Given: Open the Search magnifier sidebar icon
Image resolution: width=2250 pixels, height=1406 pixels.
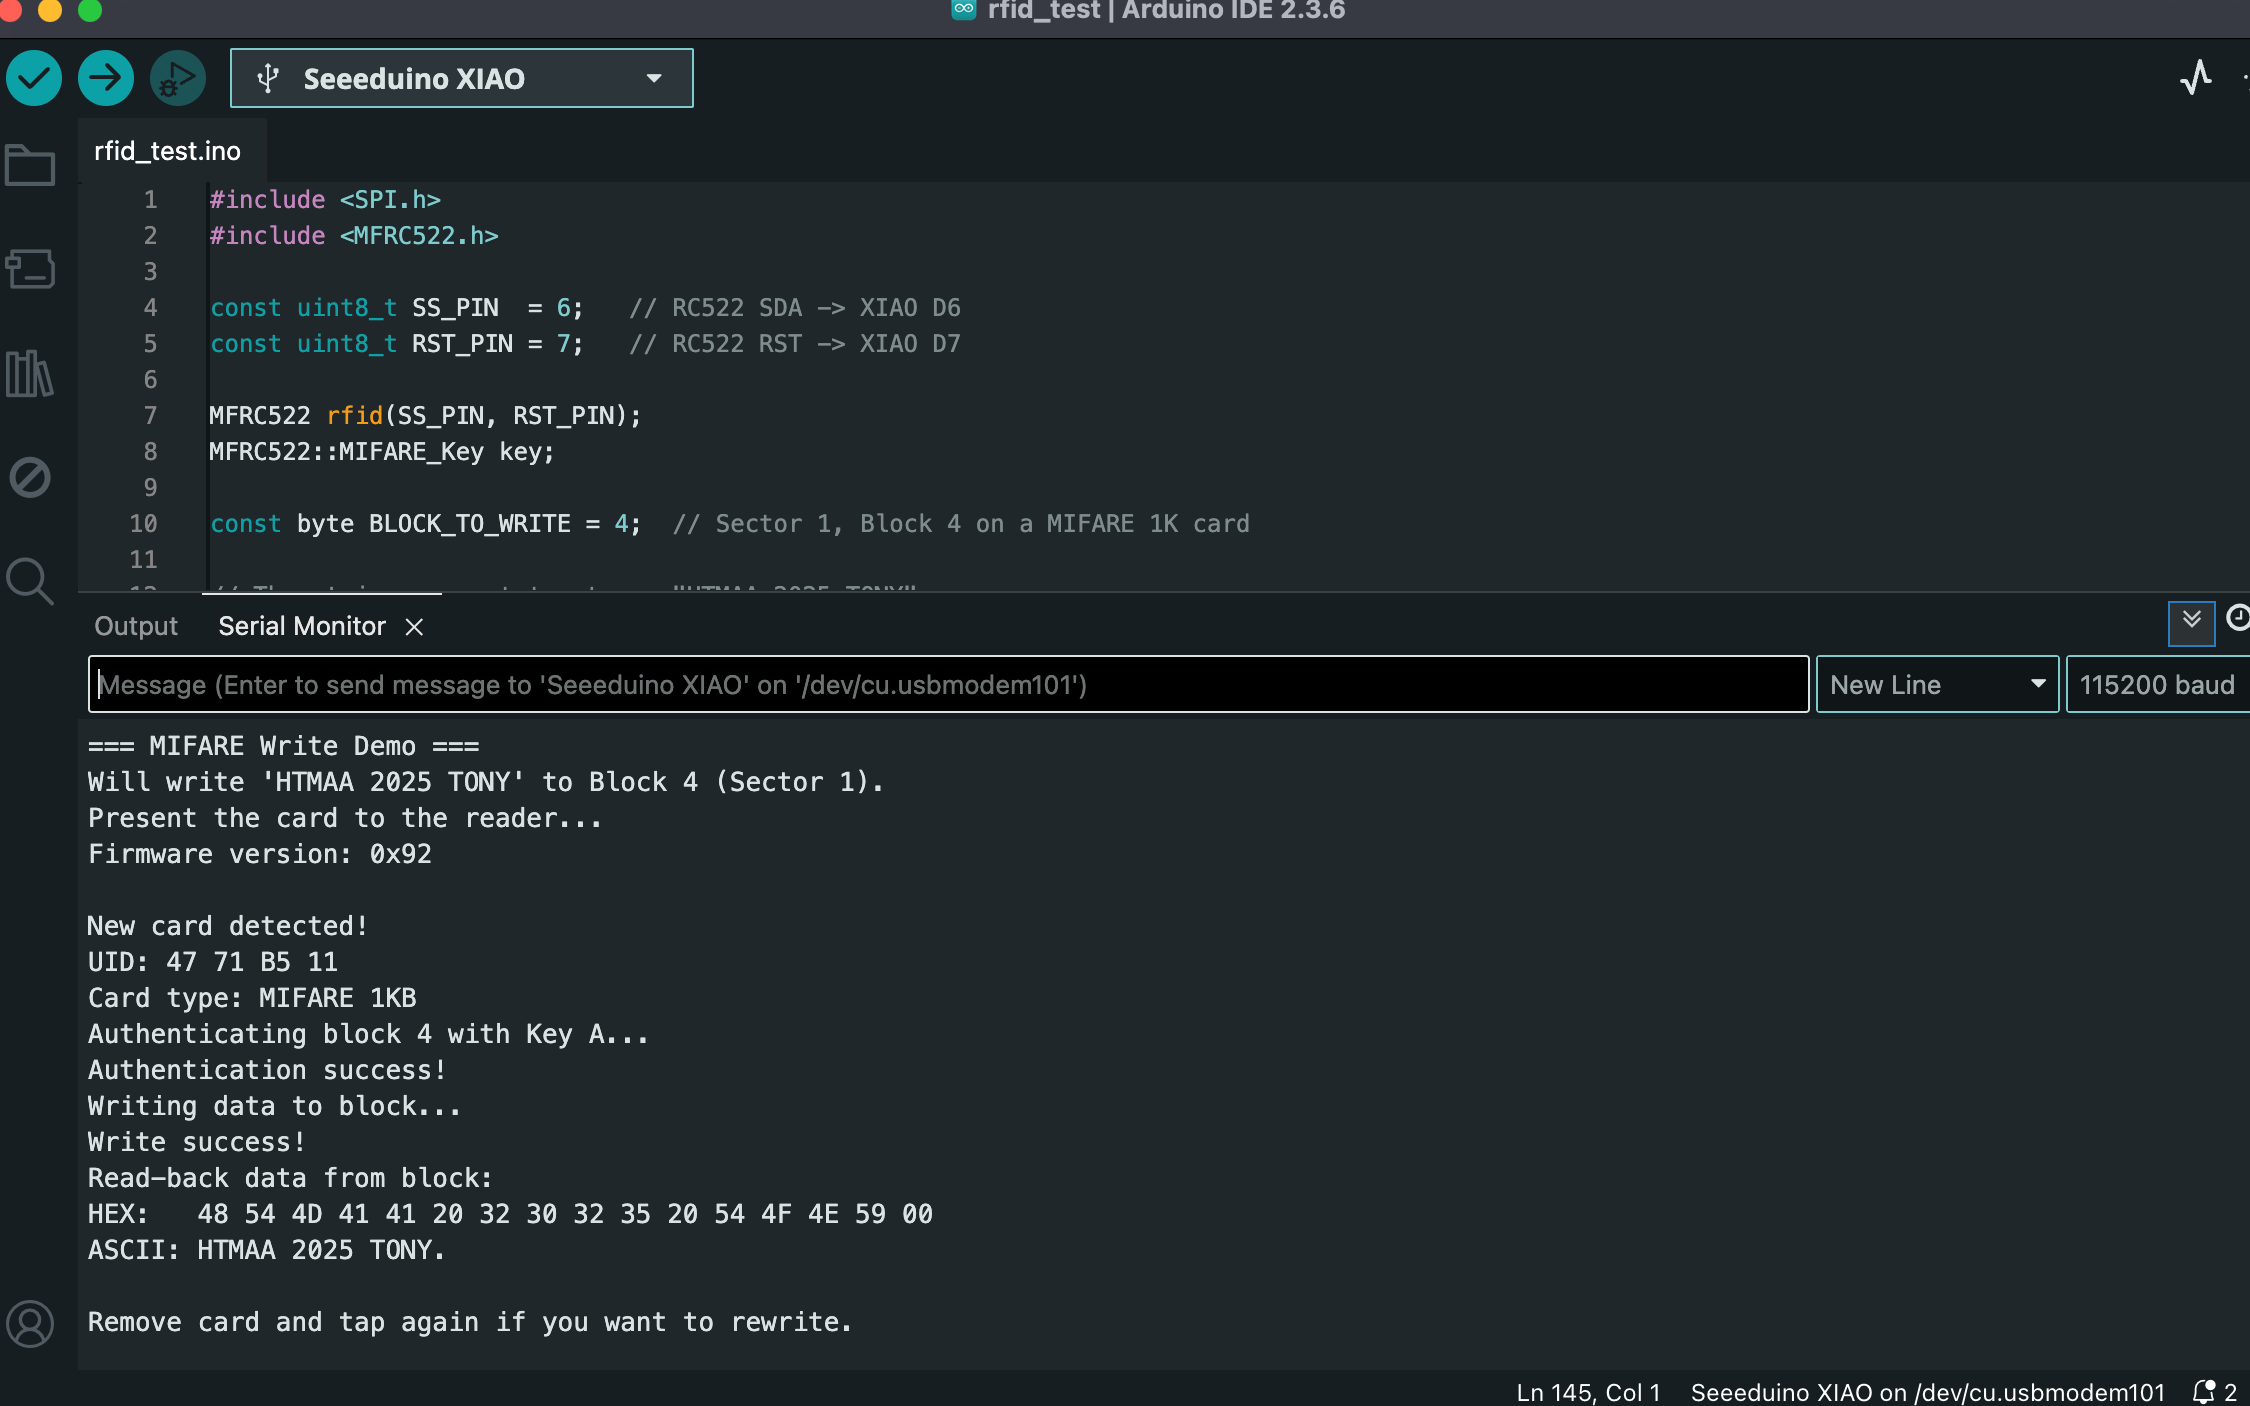Looking at the screenshot, I should (30, 581).
